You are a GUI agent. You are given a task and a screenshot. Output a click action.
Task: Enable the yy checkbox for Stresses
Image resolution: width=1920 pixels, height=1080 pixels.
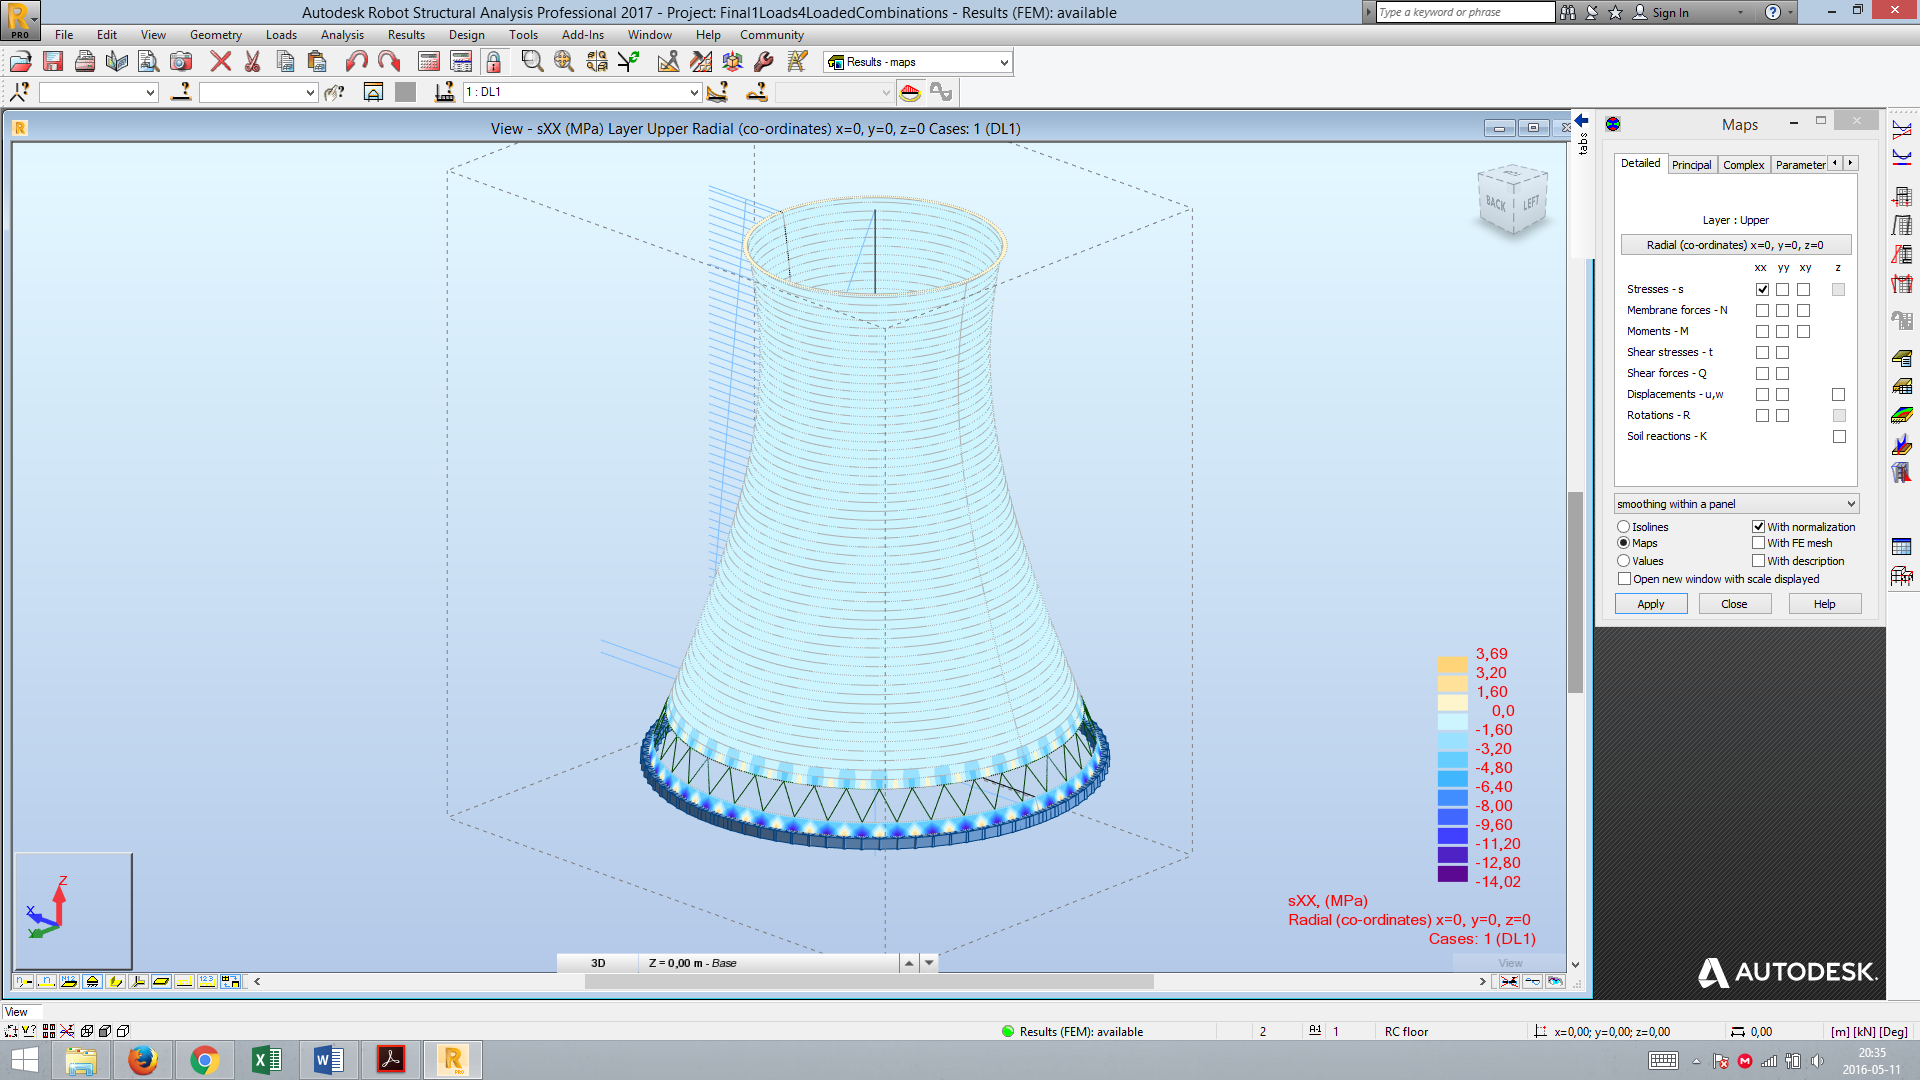[1782, 289]
